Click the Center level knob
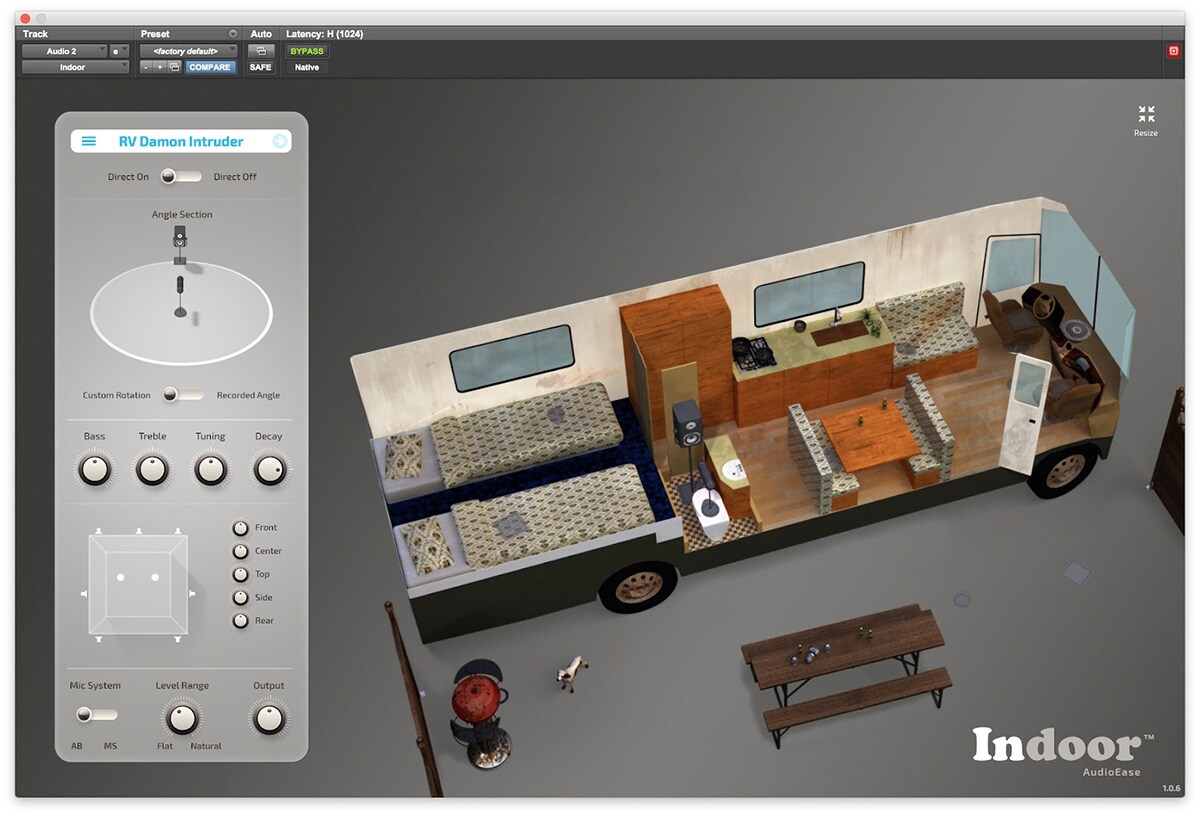Image resolution: width=1200 pixels, height=816 pixels. coord(240,551)
